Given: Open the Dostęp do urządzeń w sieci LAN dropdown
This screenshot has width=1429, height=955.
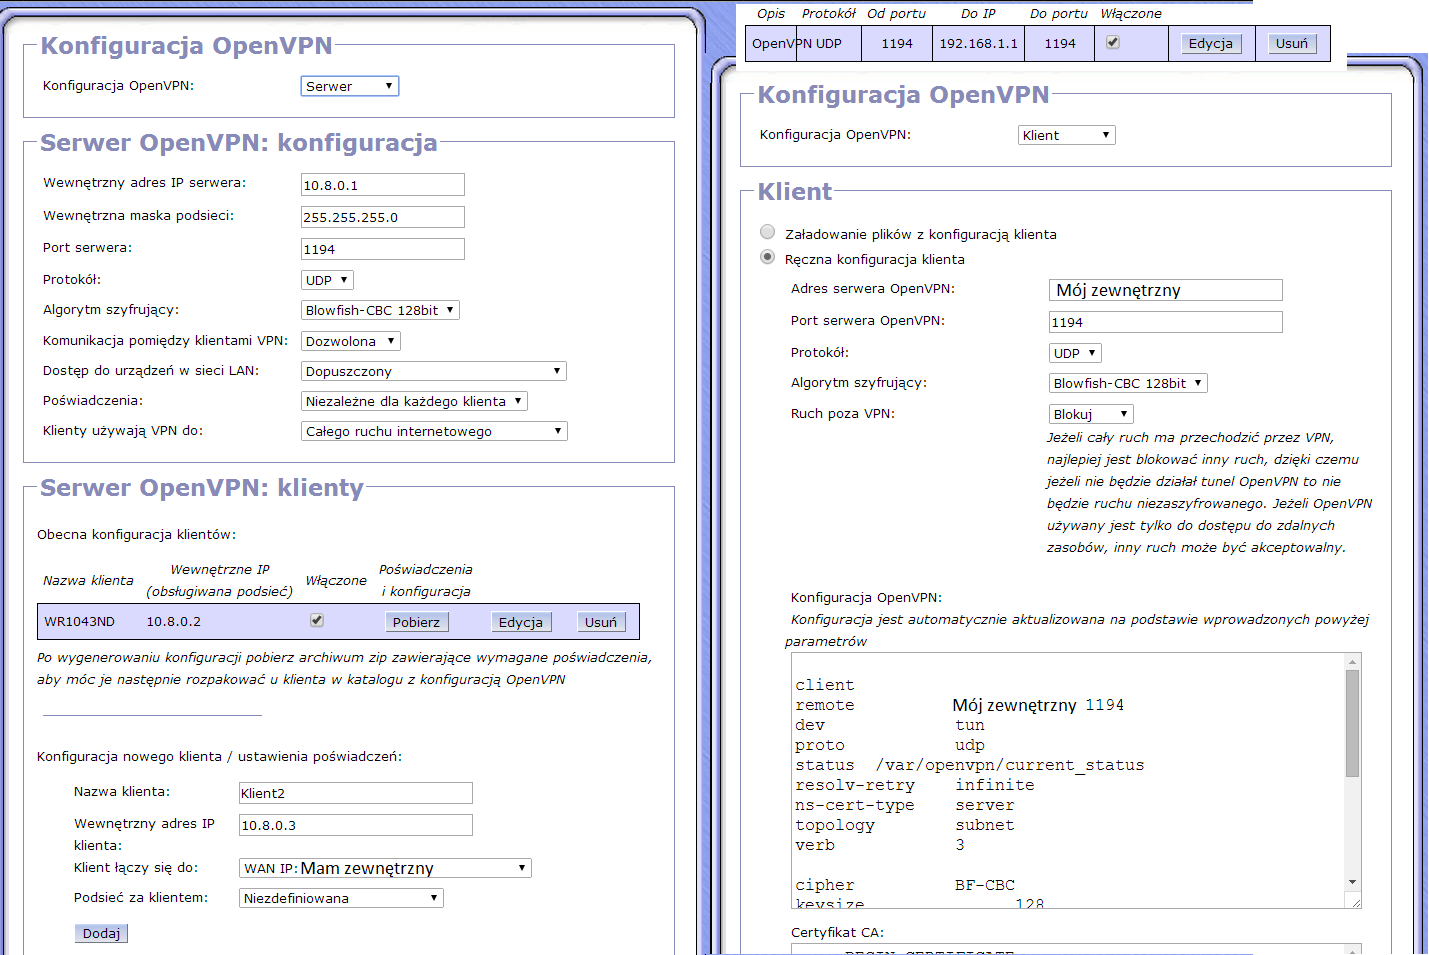Looking at the screenshot, I should coord(433,371).
